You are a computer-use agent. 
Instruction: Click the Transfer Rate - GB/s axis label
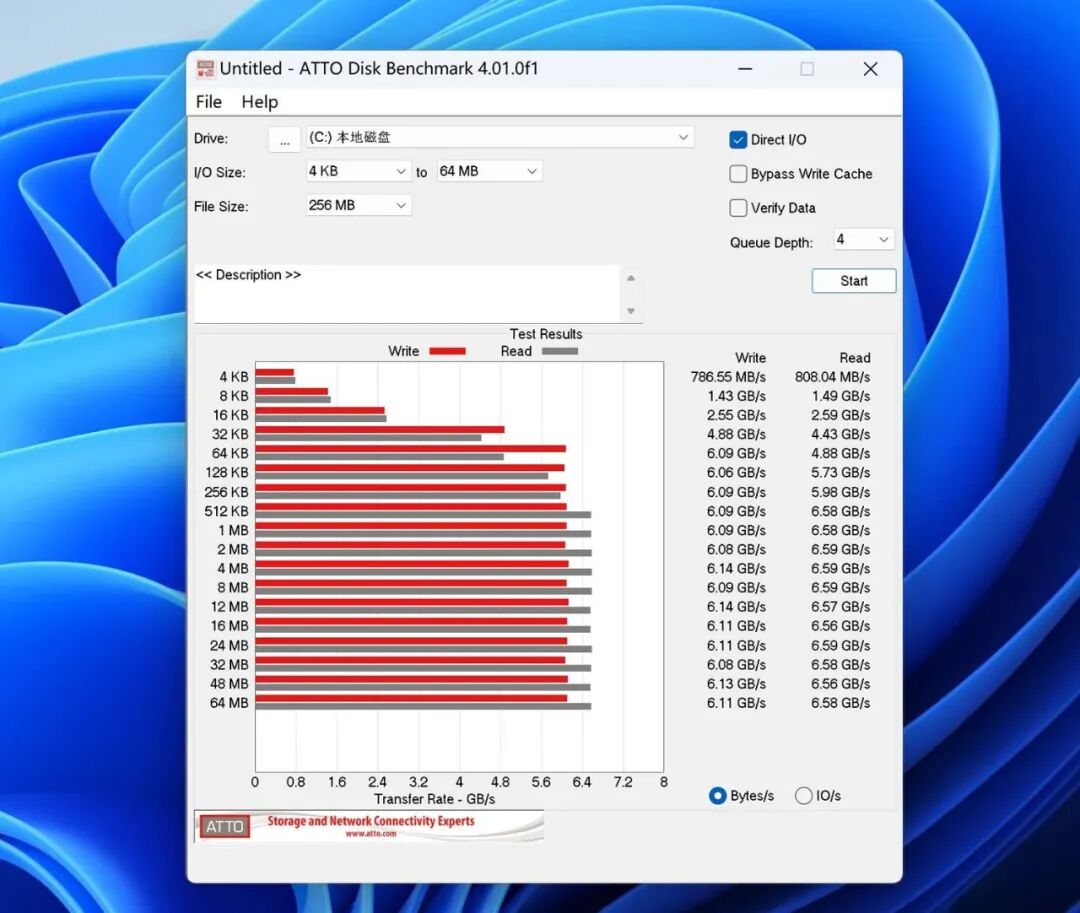pos(435,799)
